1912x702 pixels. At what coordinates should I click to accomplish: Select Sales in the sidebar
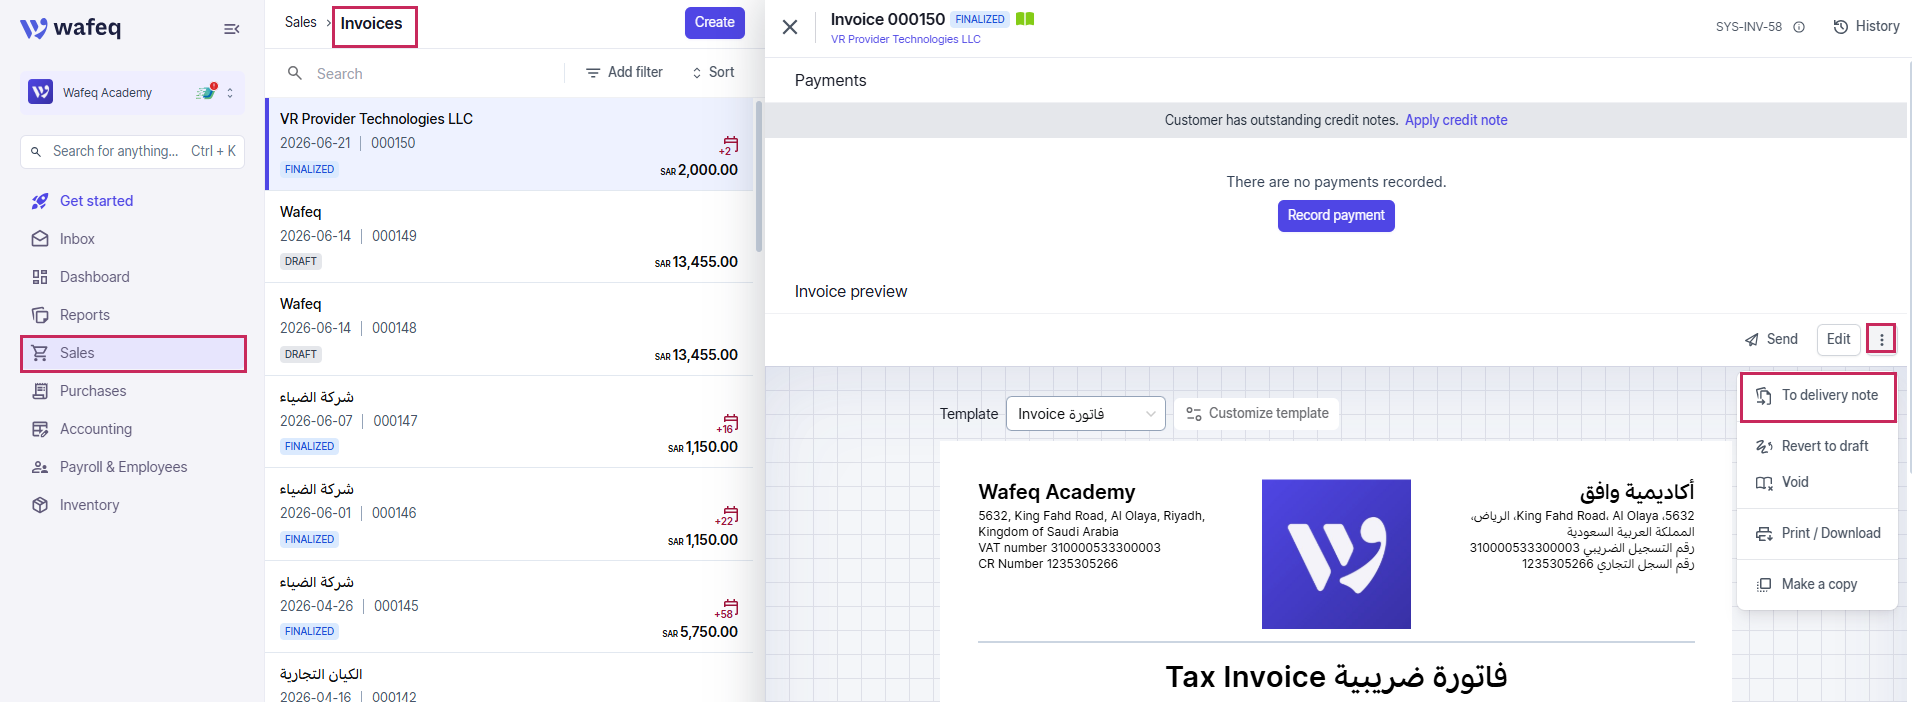click(x=132, y=353)
